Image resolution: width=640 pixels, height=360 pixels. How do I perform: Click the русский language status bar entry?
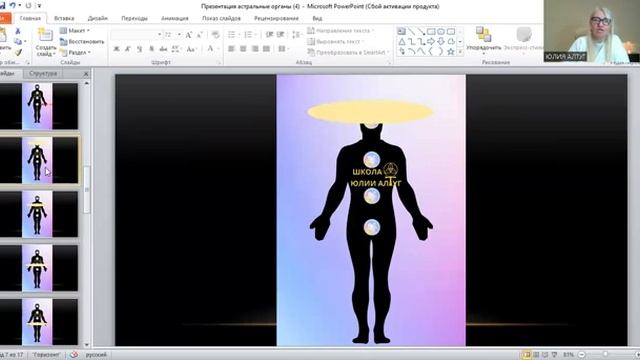[x=96, y=355]
